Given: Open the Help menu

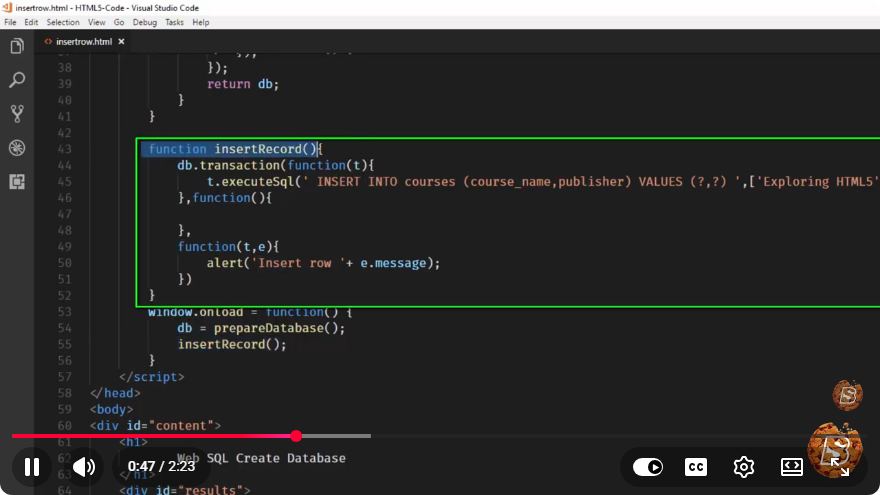Looking at the screenshot, I should click(x=200, y=22).
